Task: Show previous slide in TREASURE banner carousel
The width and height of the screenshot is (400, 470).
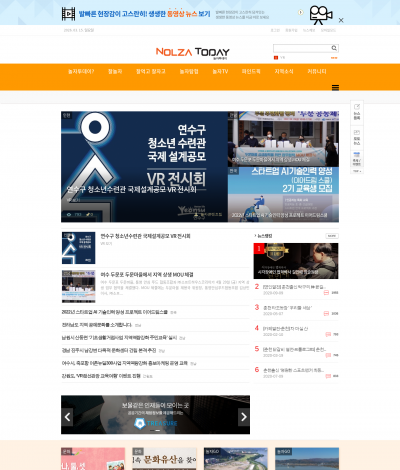Action: [67, 417]
